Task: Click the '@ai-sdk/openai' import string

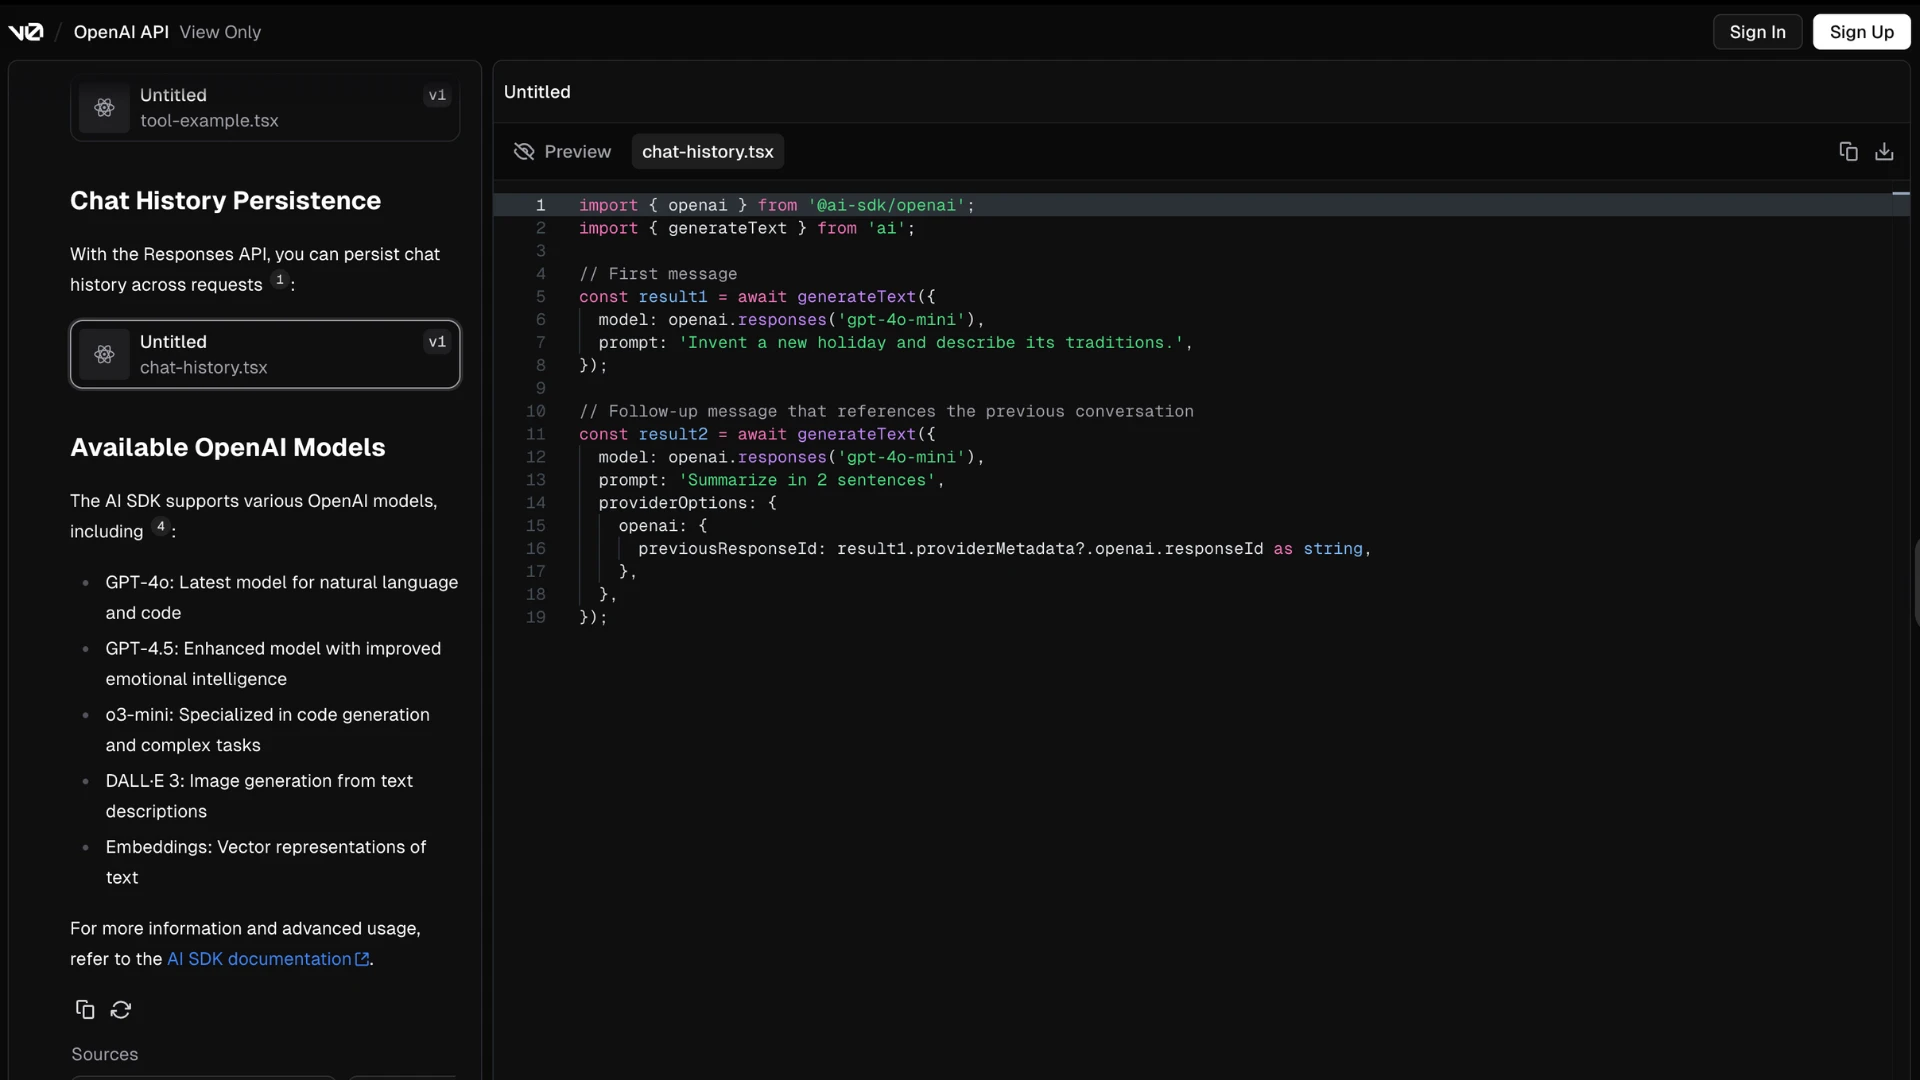Action: point(886,205)
